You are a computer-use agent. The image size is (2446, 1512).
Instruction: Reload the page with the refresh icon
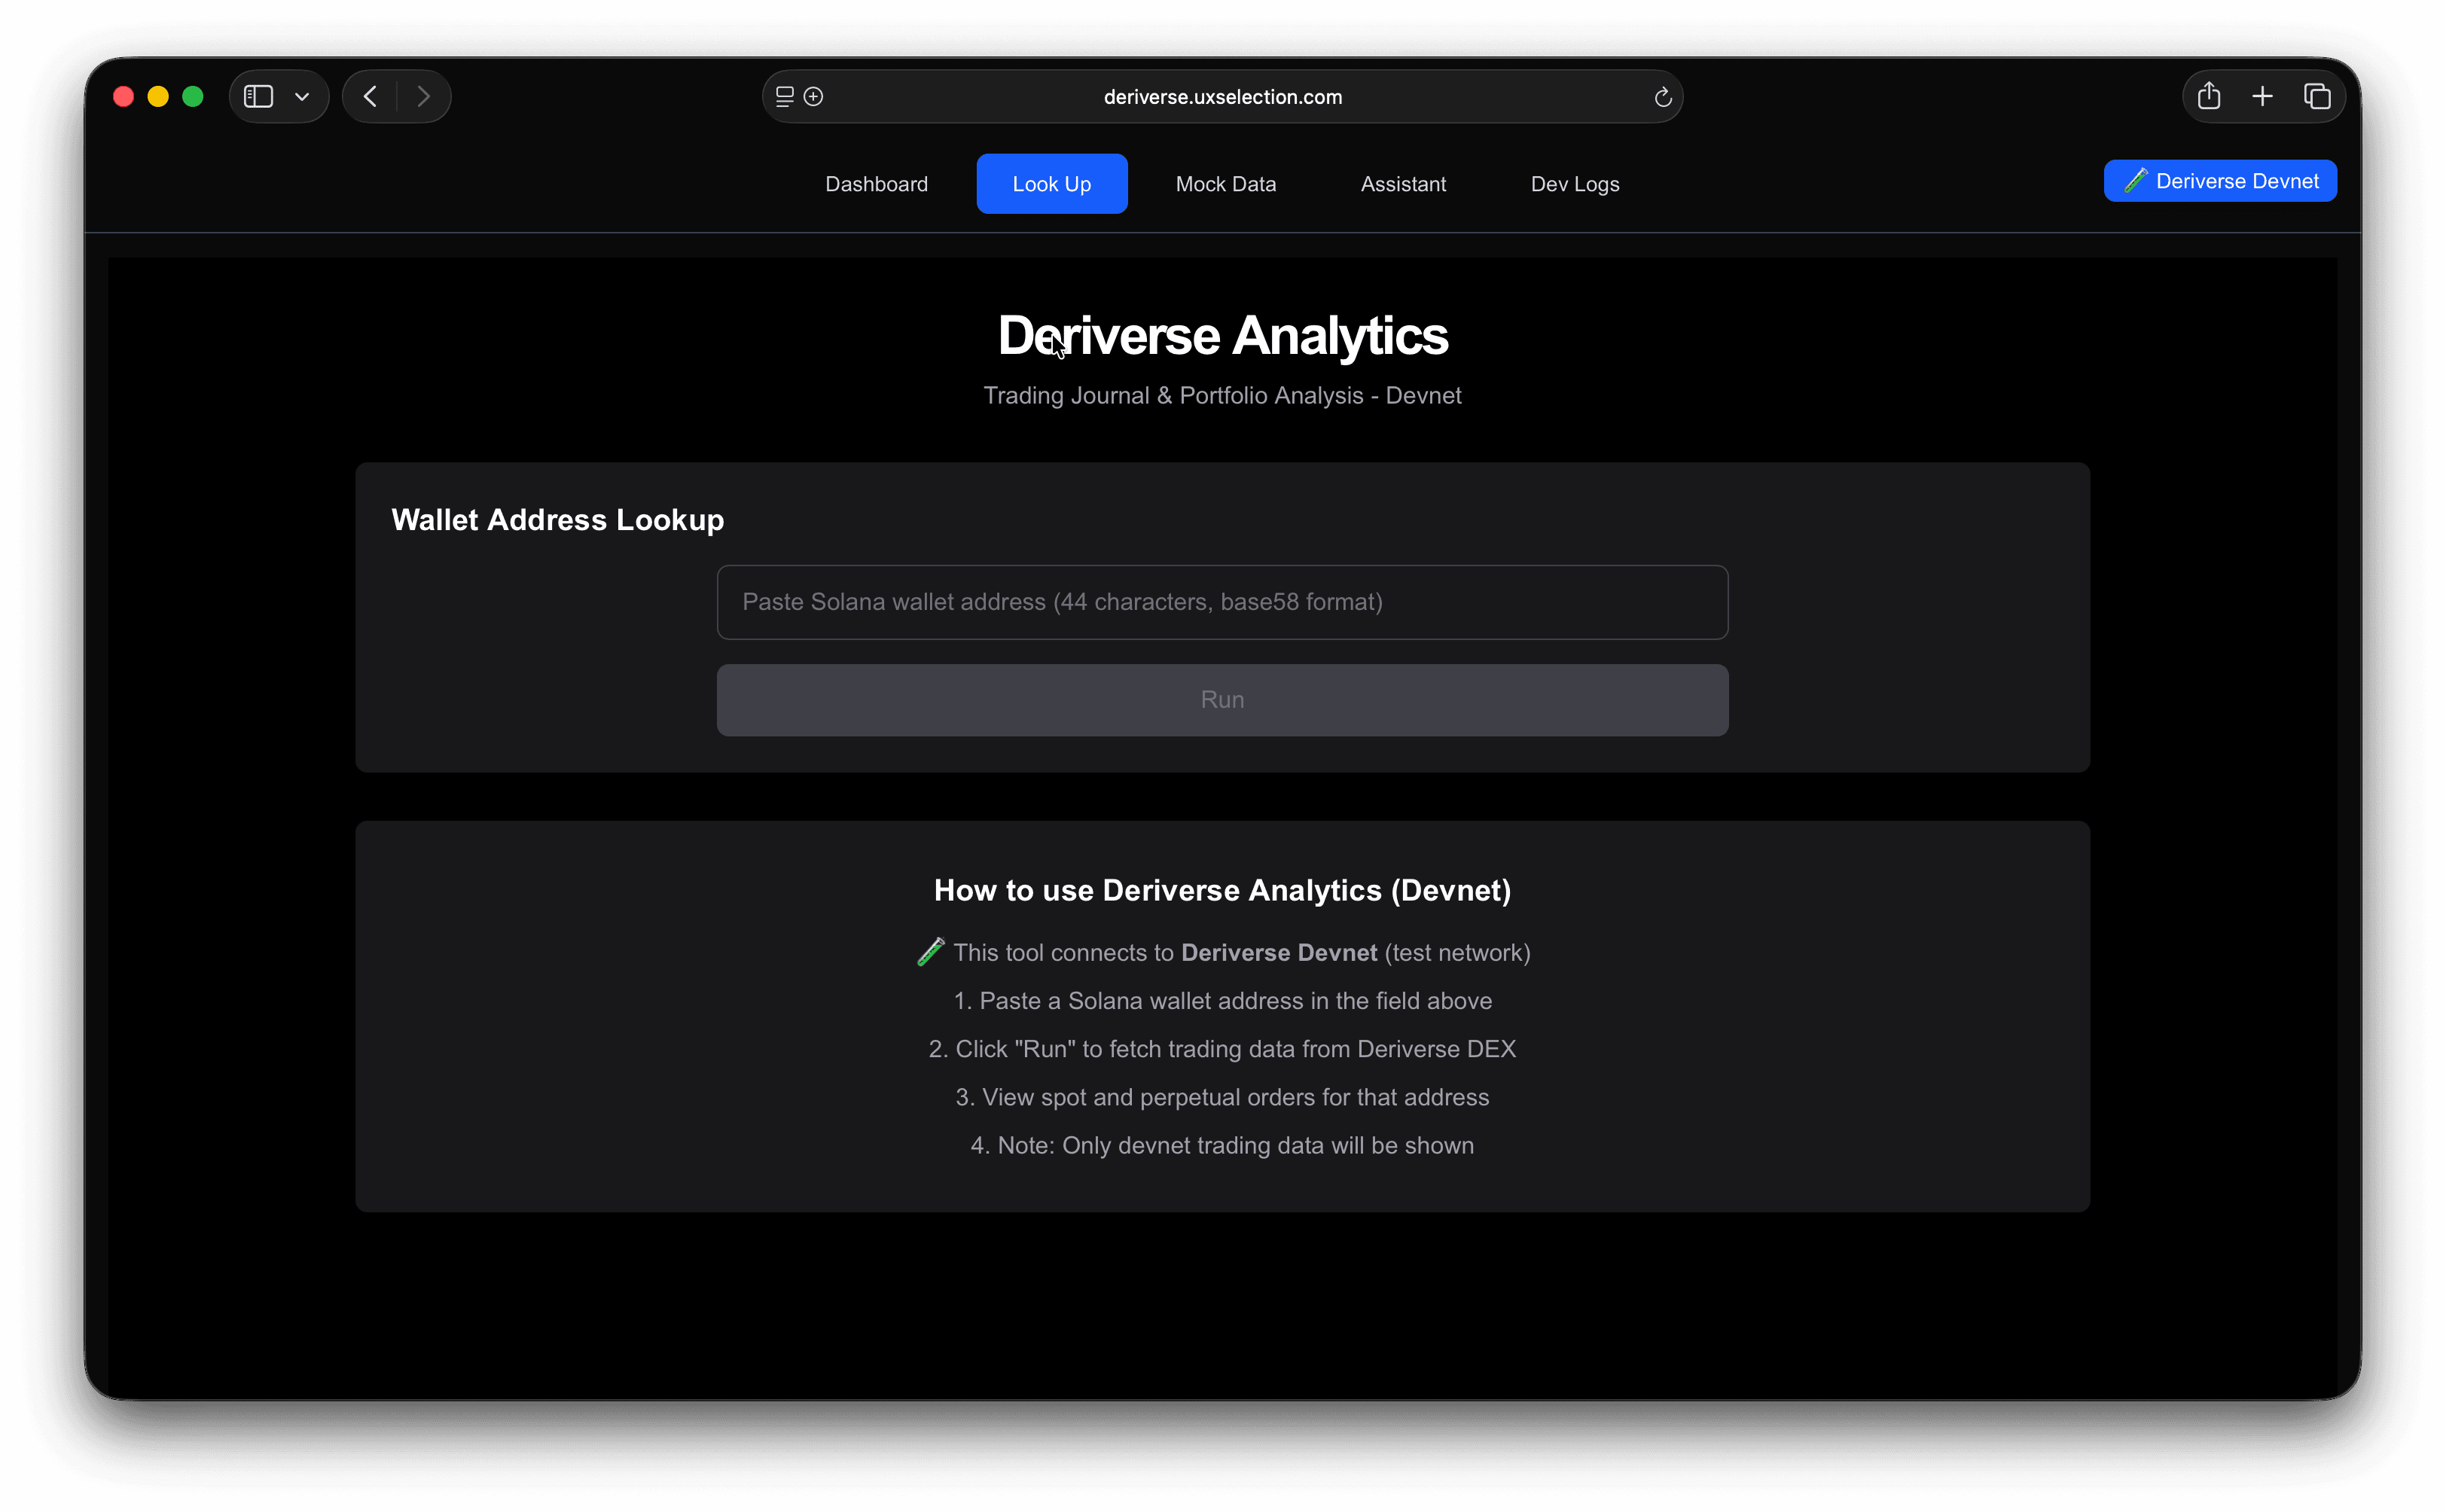[1662, 97]
